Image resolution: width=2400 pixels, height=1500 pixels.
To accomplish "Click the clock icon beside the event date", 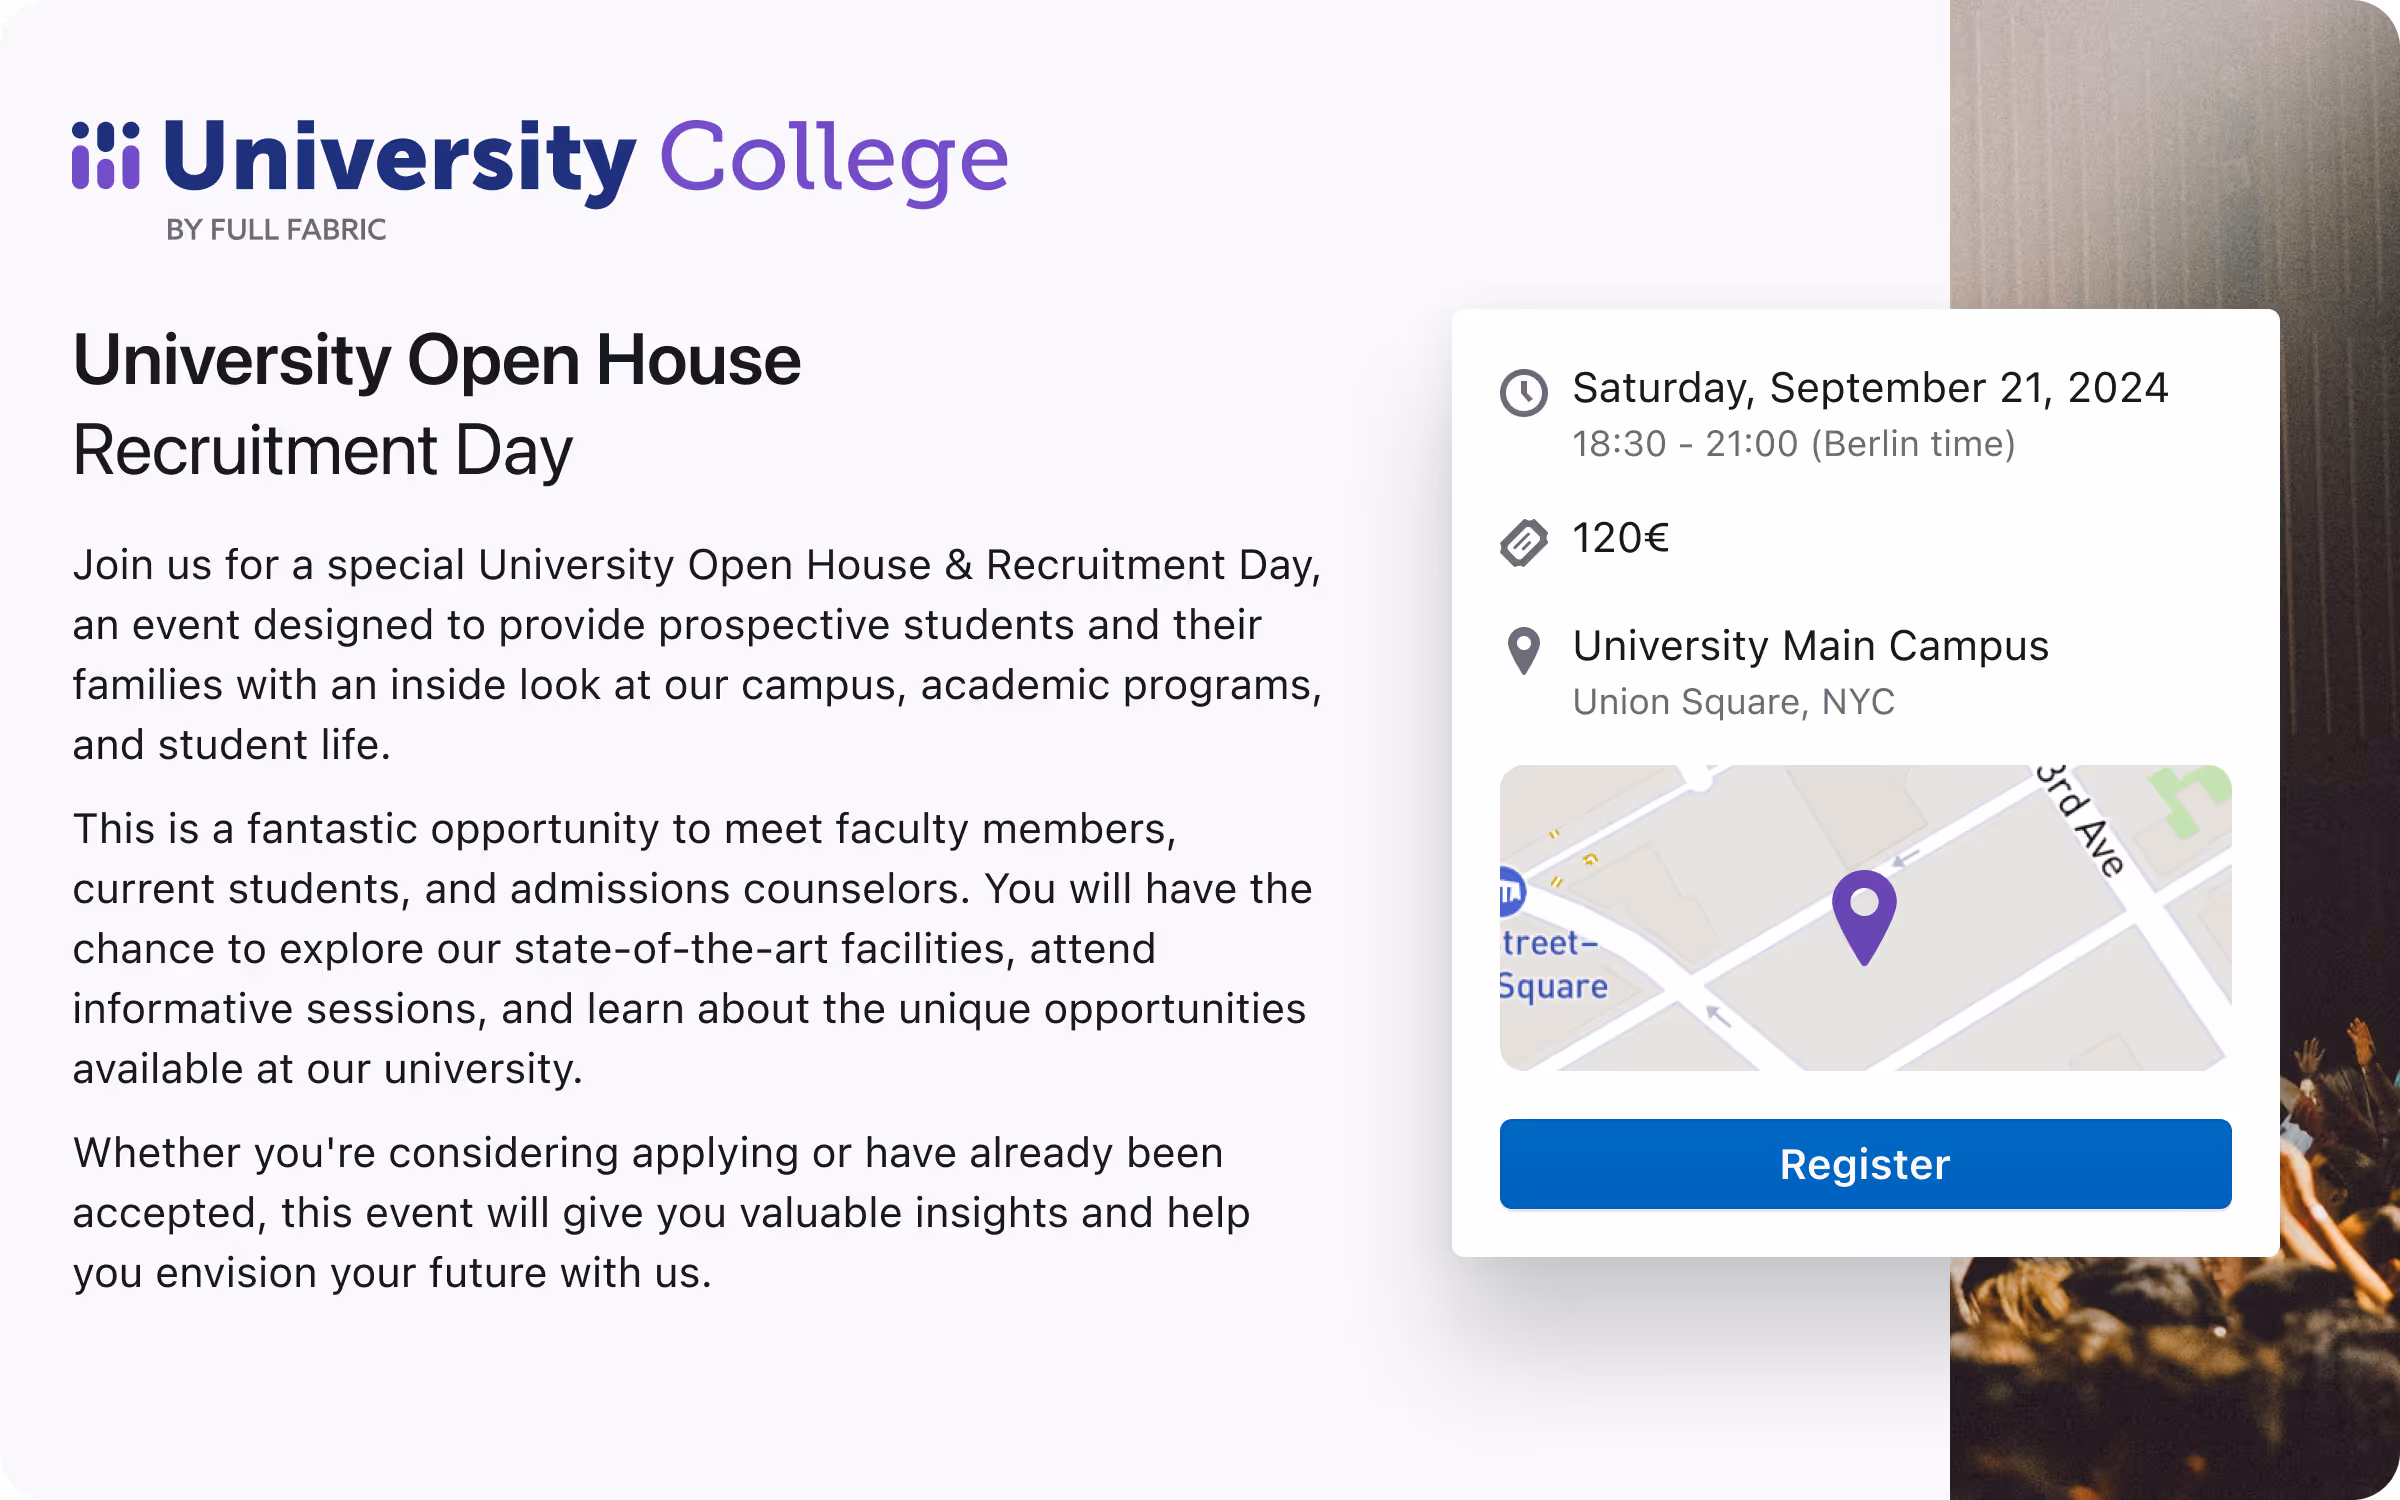I will click(x=1523, y=392).
